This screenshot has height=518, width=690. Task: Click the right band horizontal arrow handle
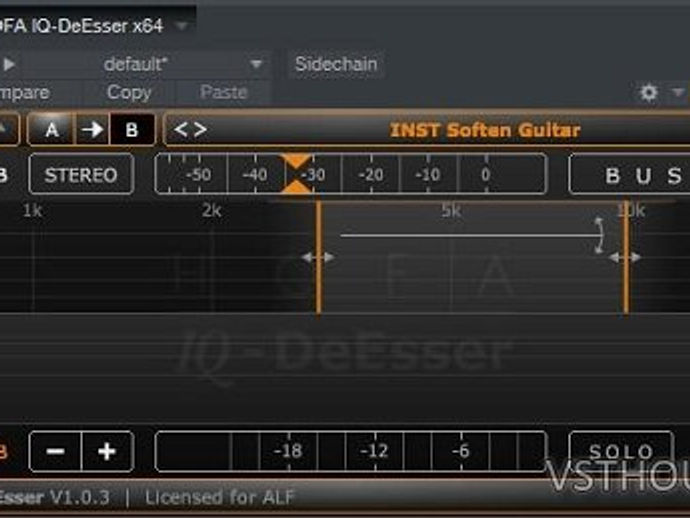[x=625, y=257]
